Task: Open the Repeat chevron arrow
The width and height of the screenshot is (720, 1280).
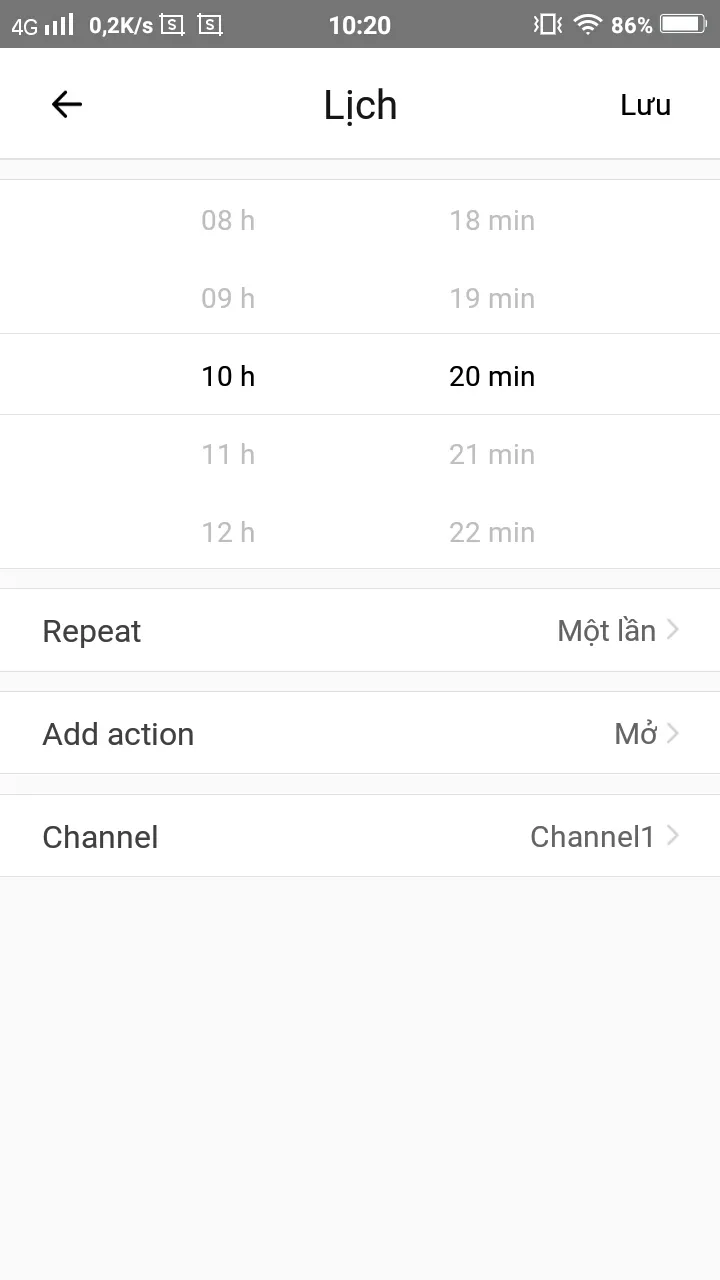Action: (673, 630)
